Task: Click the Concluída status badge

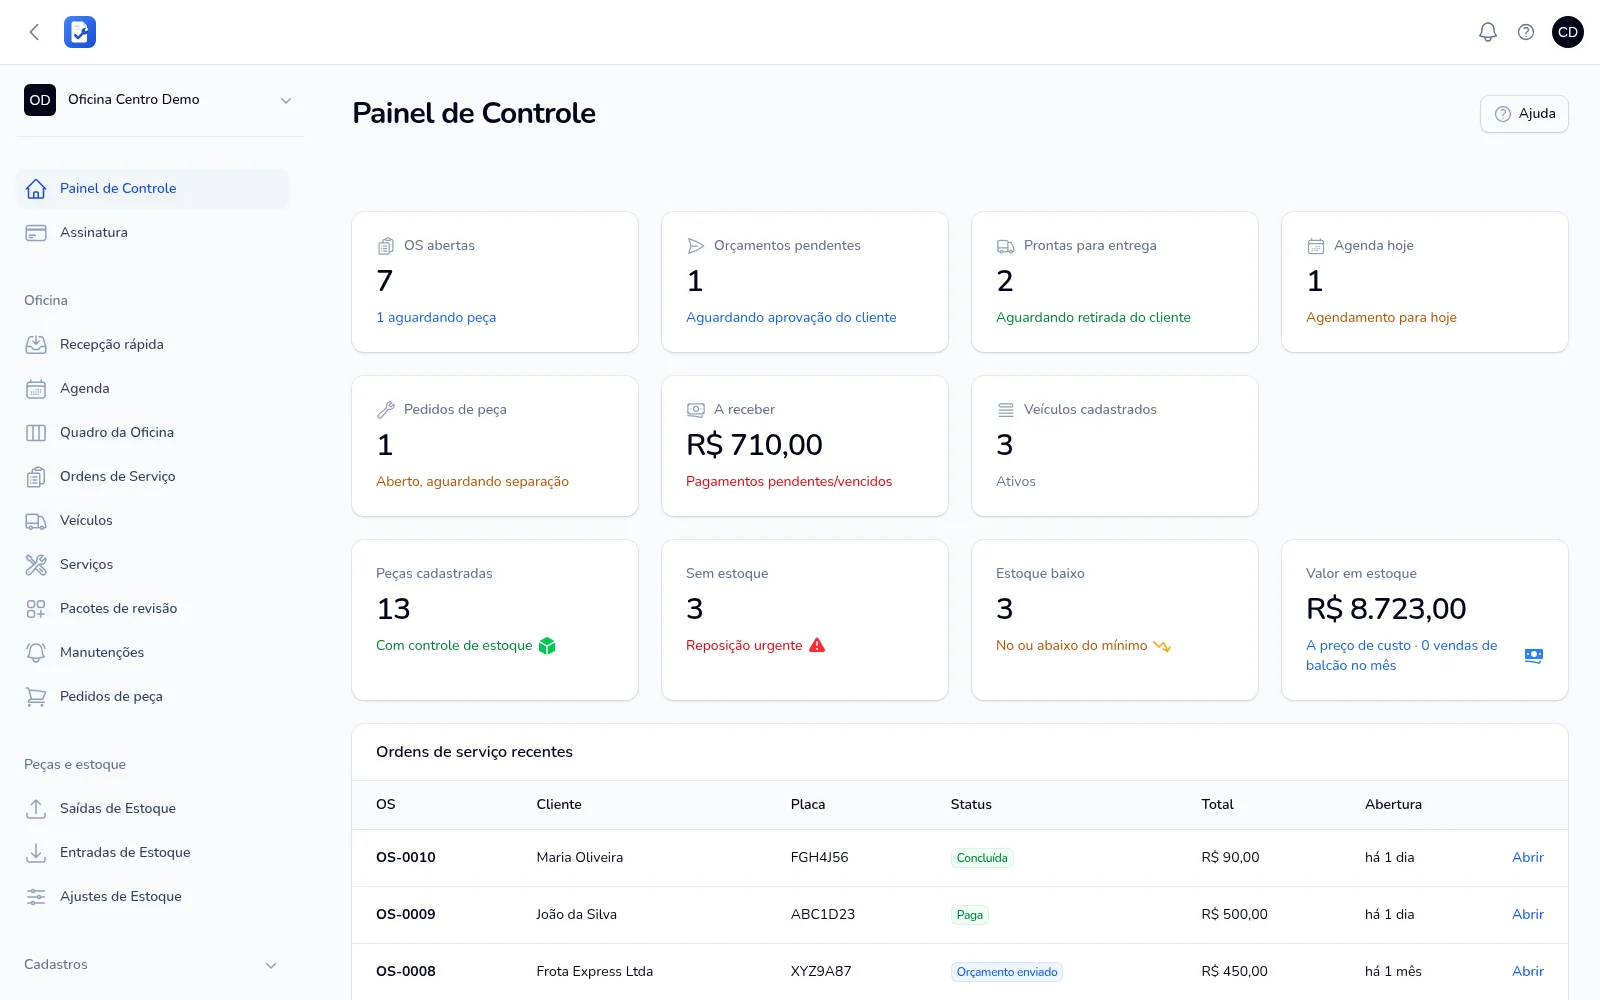Action: (982, 858)
